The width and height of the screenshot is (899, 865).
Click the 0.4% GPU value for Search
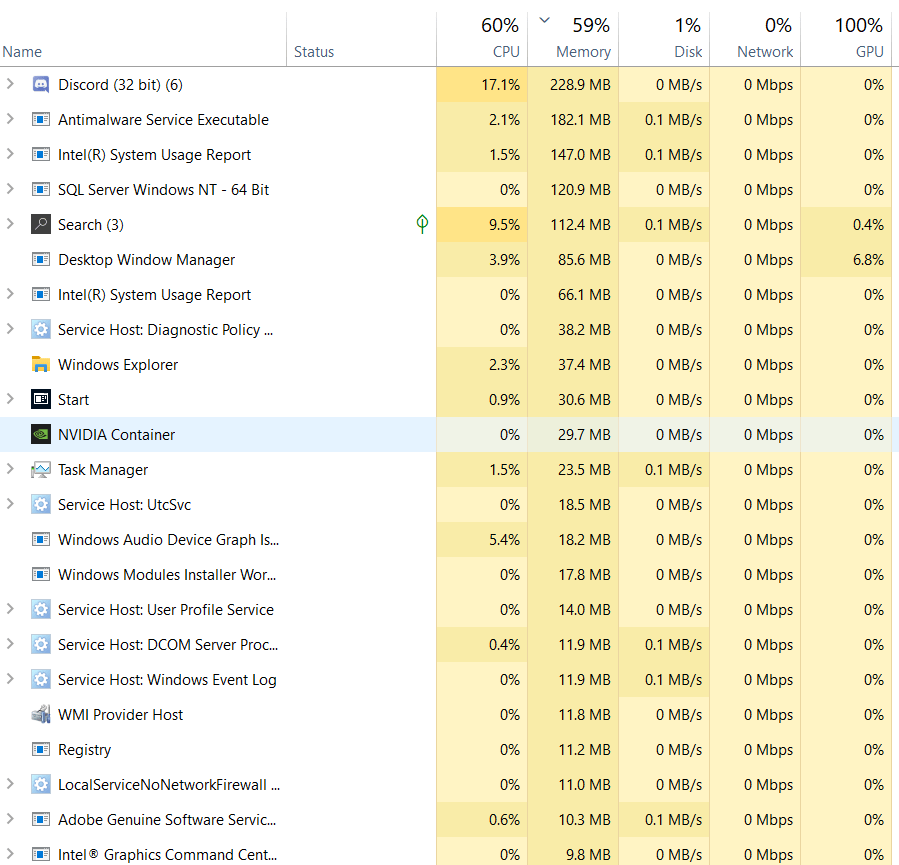click(x=868, y=225)
